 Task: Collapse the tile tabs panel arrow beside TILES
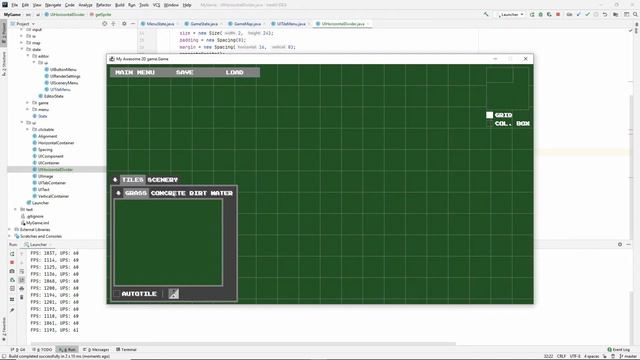pos(115,180)
